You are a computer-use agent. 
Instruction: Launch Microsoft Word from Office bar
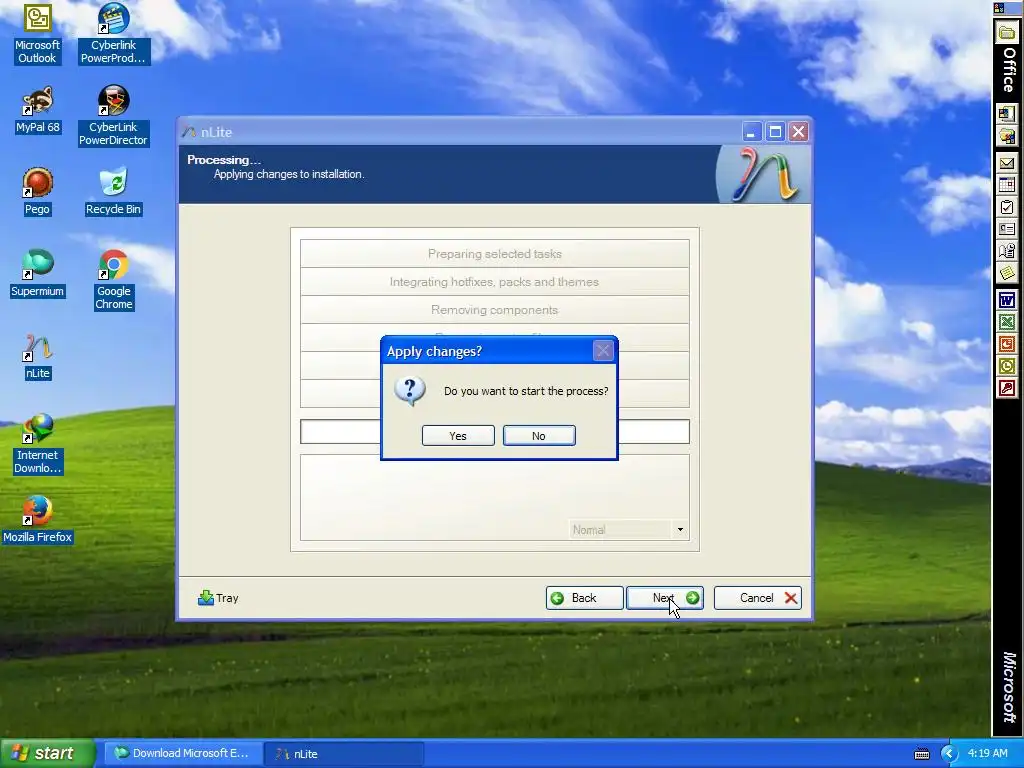tap(1007, 300)
